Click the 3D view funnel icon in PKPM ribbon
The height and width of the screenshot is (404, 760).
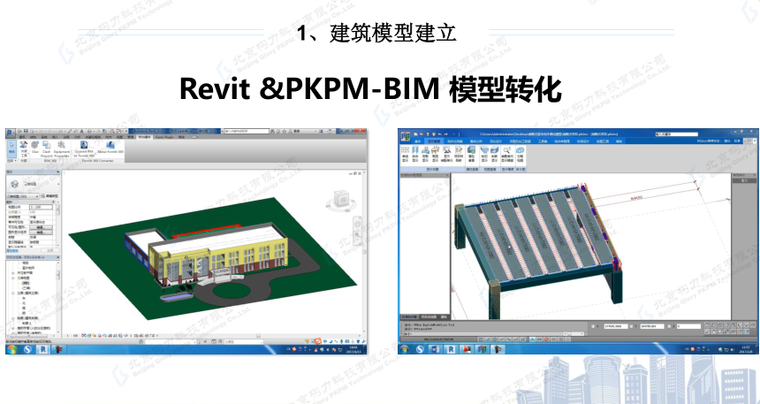484,154
